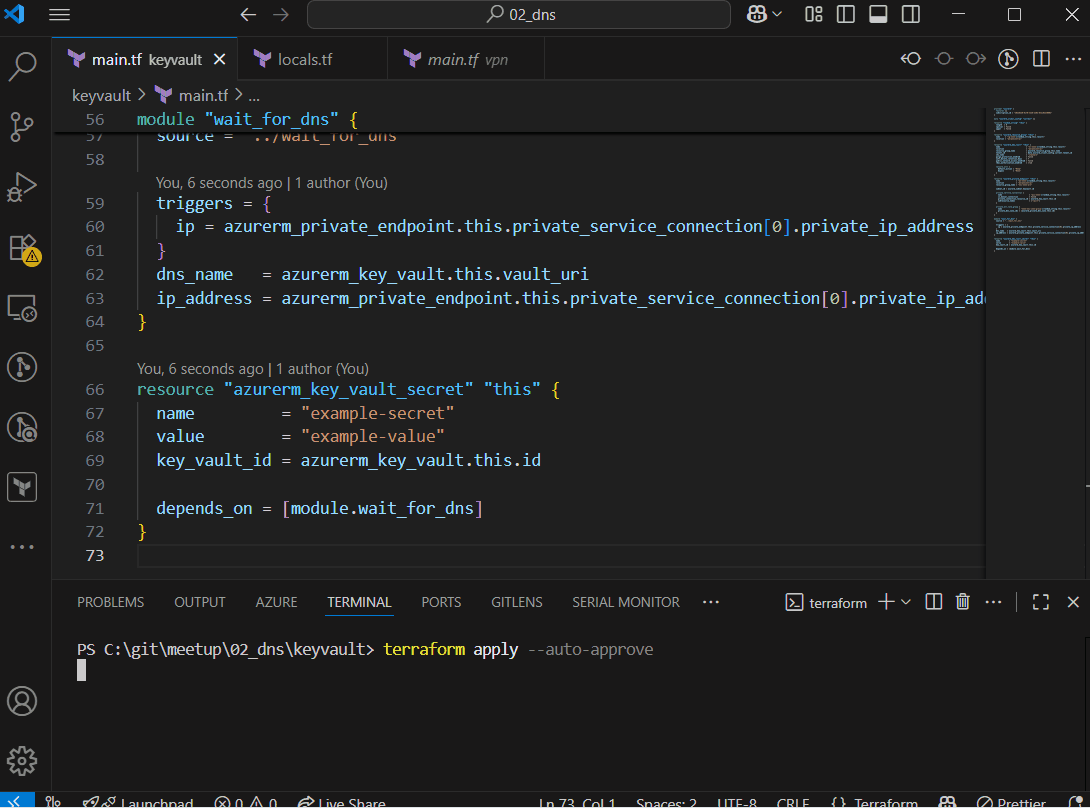Viewport: 1090px width, 808px height.
Task: Click the 02_dns command center search box
Action: click(x=519, y=15)
